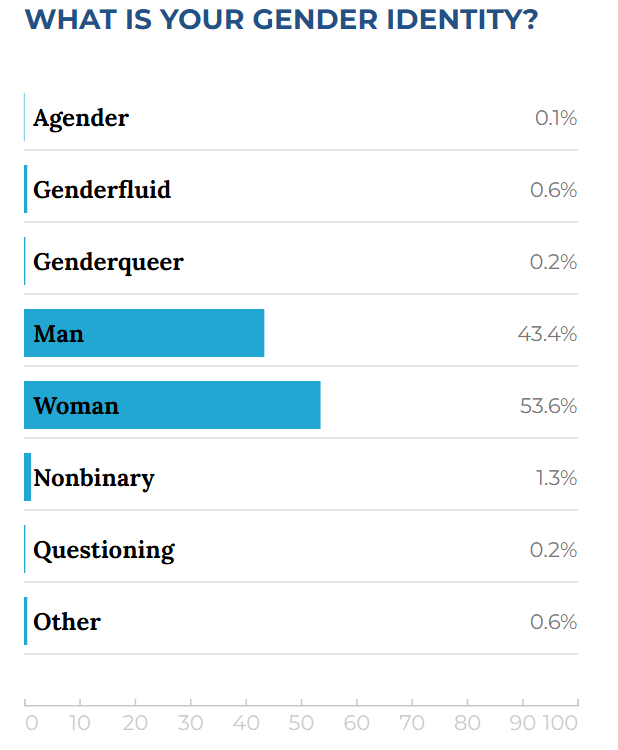
Task: Click the 0.6% value beside Genderfluid
Action: point(553,190)
